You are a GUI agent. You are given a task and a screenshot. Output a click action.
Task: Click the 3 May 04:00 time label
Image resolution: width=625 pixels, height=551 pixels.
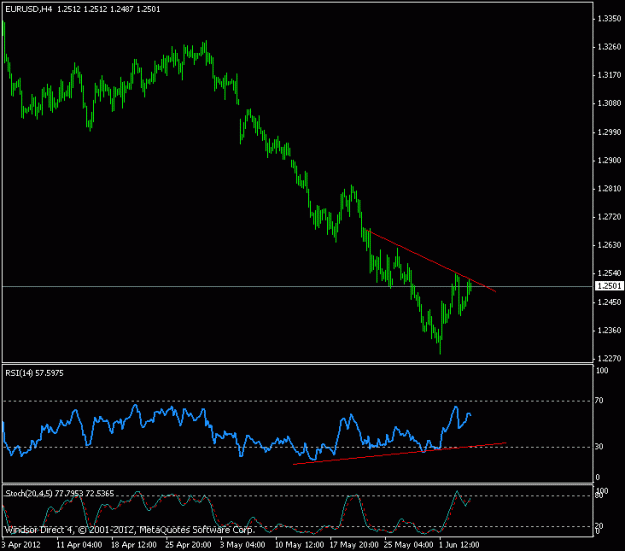point(242,545)
